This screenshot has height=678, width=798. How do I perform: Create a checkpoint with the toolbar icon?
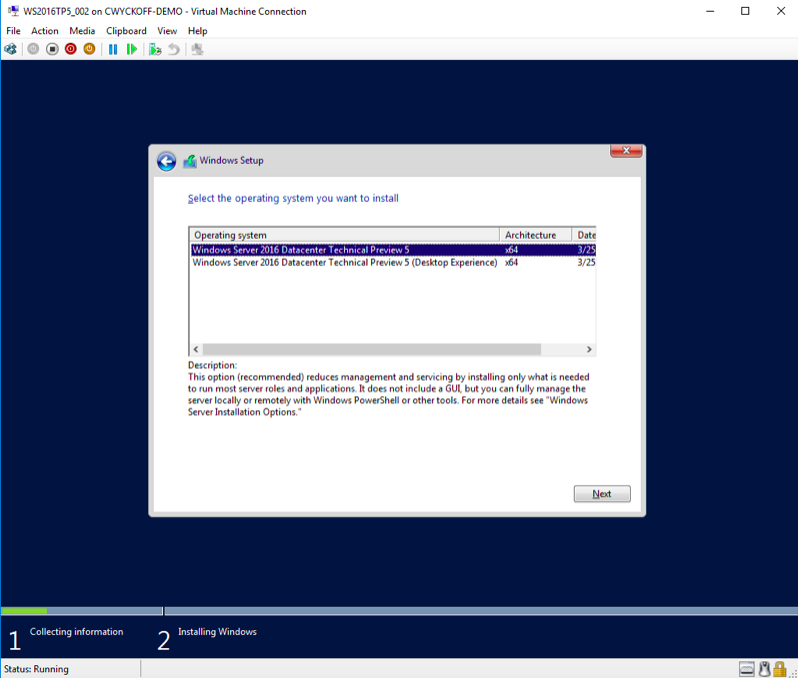[155, 49]
